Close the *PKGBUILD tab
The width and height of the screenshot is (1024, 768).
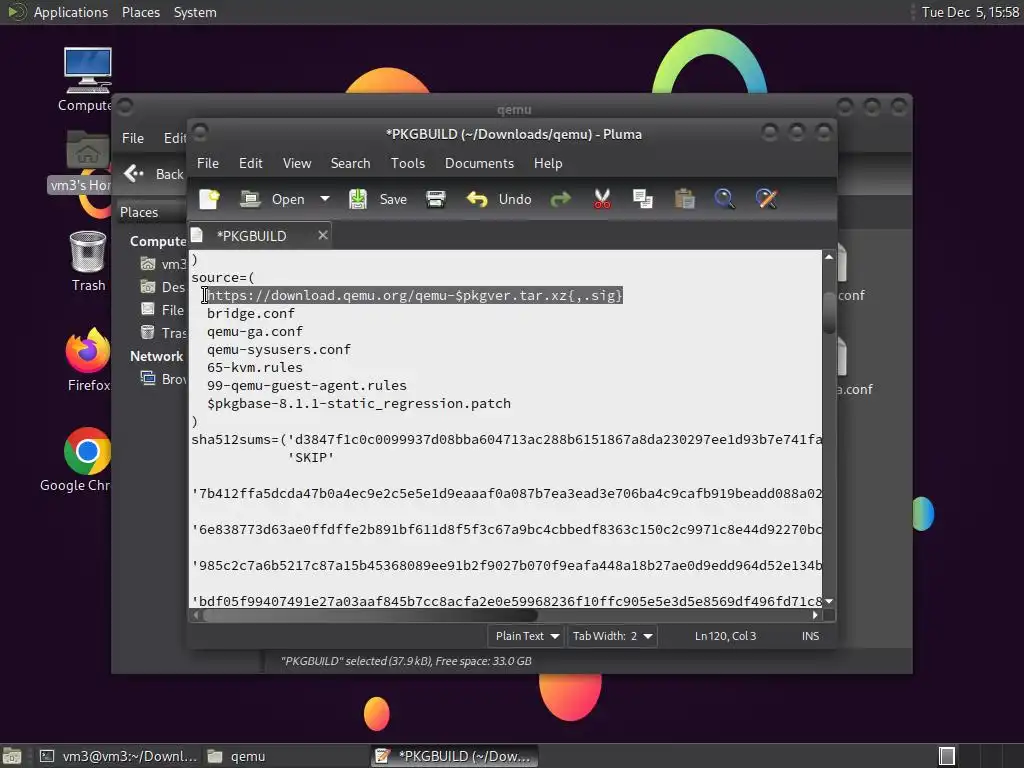pyautogui.click(x=323, y=235)
